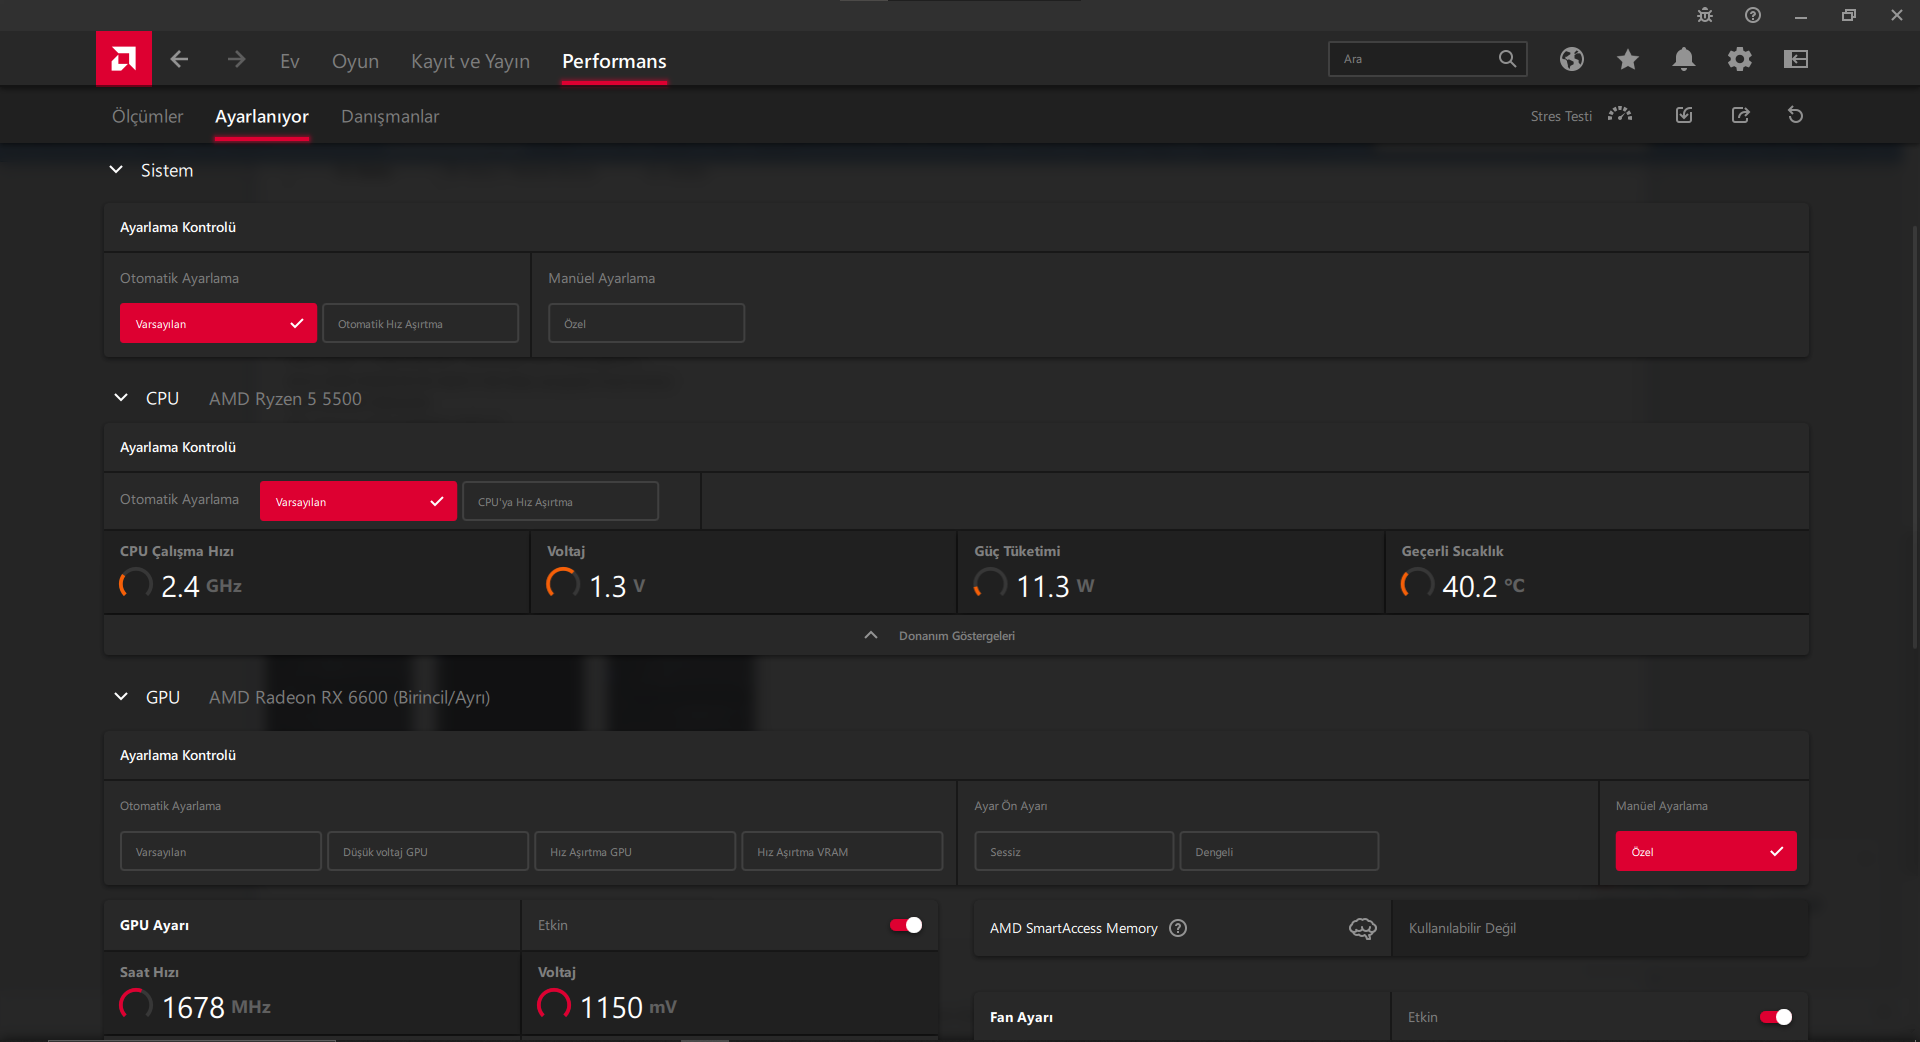
Task: Select Varsayılan for CPU tuning
Action: (358, 501)
